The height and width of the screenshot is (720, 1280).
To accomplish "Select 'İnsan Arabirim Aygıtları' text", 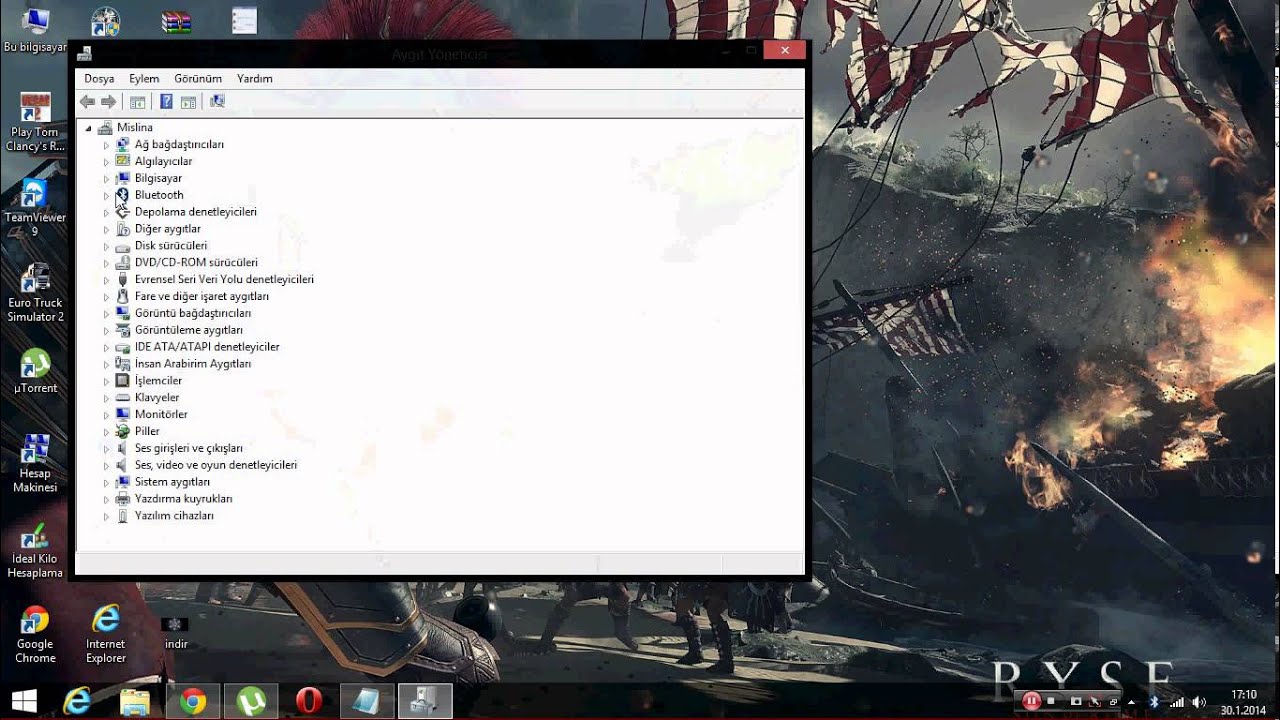I will tap(193, 364).
